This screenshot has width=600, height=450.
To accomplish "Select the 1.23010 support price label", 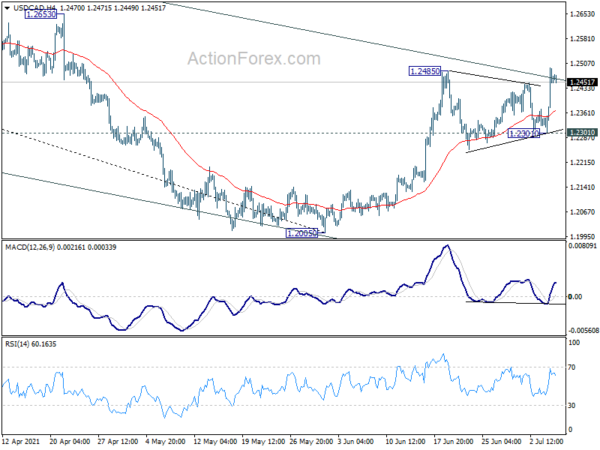I will coord(523,134).
